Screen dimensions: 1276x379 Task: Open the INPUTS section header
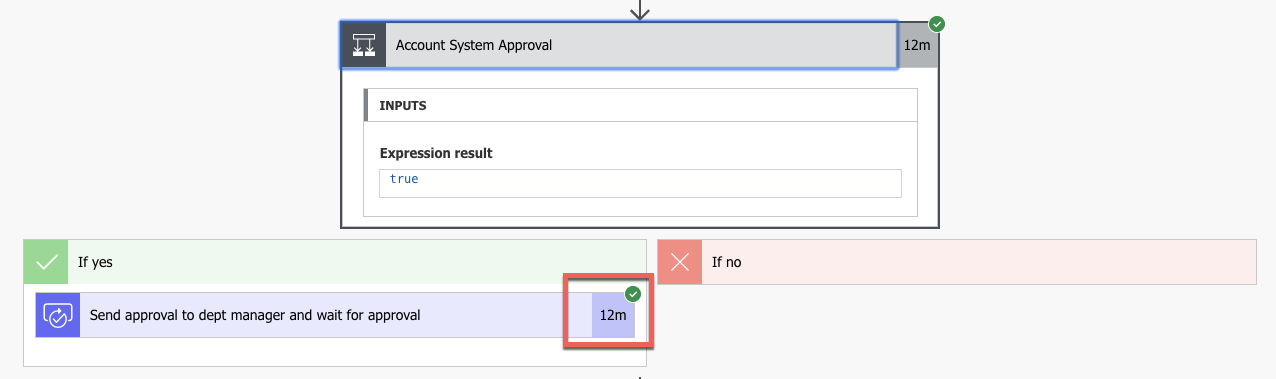pos(640,105)
